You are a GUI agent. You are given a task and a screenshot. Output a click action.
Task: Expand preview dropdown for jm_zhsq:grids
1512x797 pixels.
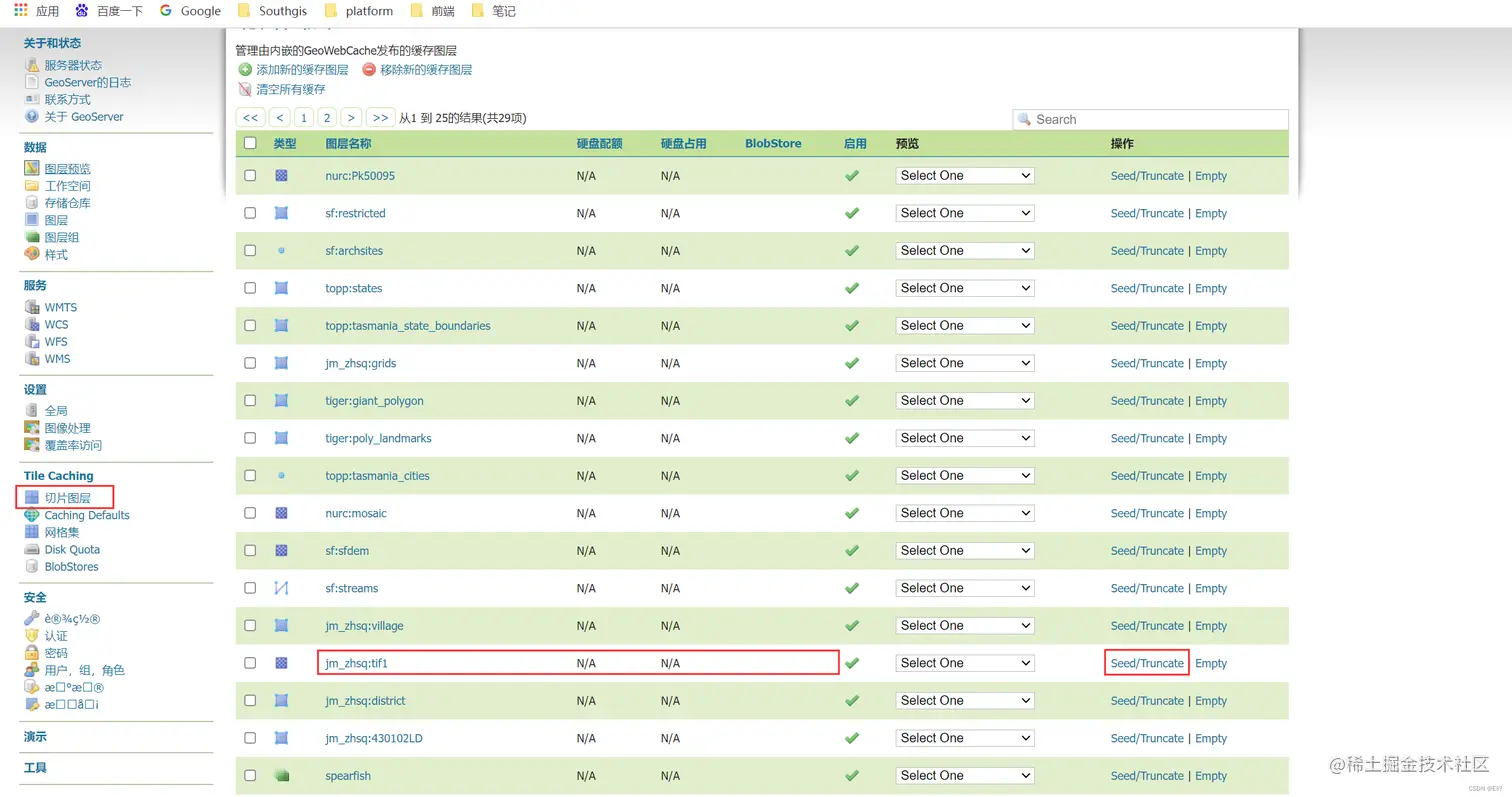click(x=964, y=363)
